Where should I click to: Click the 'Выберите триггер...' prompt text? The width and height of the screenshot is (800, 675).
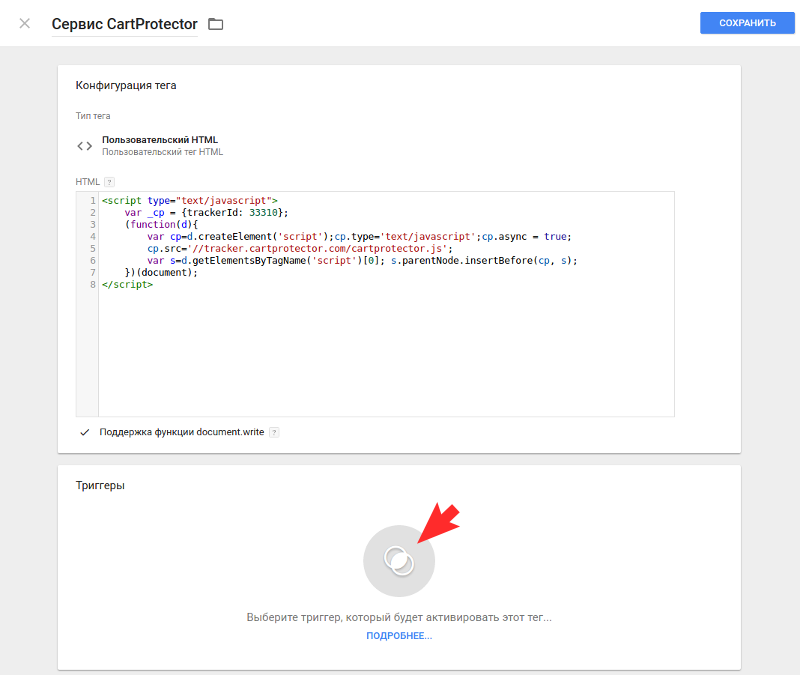point(399,617)
